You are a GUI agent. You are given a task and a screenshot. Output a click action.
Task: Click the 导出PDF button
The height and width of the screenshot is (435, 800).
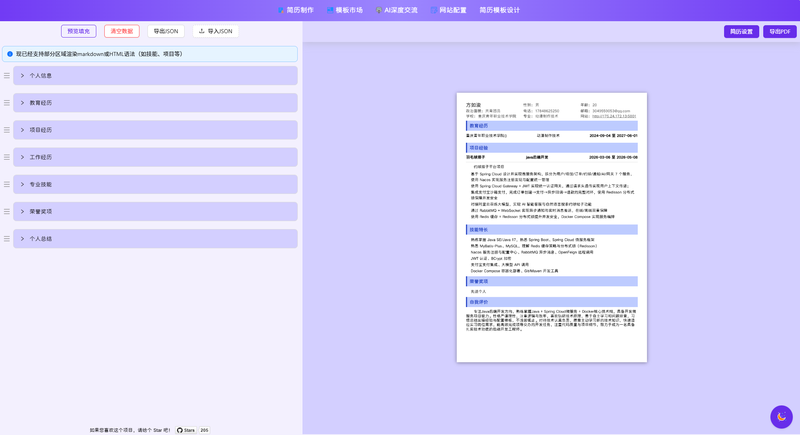point(780,32)
